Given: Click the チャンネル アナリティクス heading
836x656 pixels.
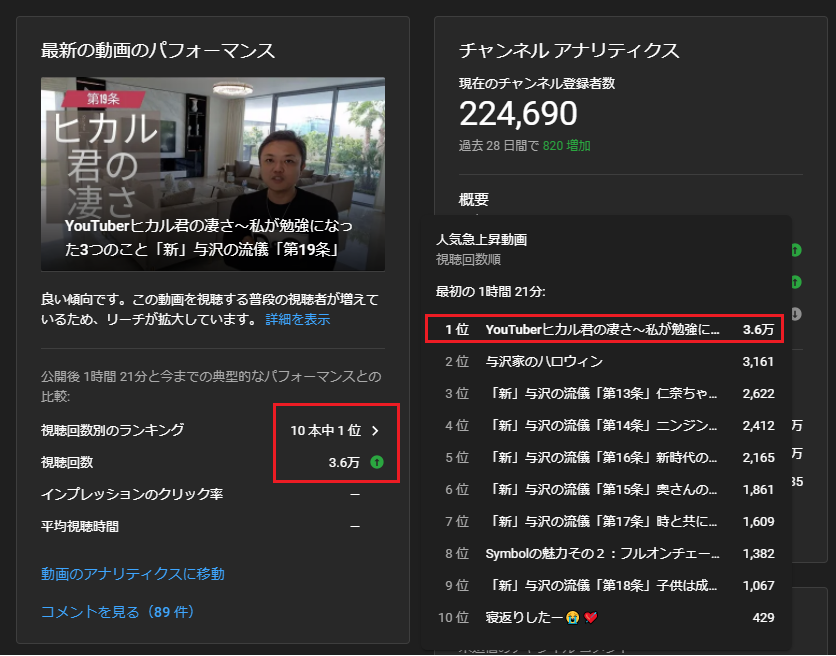Looking at the screenshot, I should [x=569, y=51].
